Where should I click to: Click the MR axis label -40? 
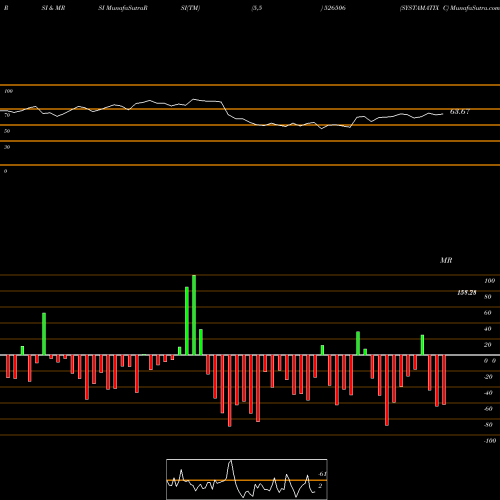click(488, 393)
